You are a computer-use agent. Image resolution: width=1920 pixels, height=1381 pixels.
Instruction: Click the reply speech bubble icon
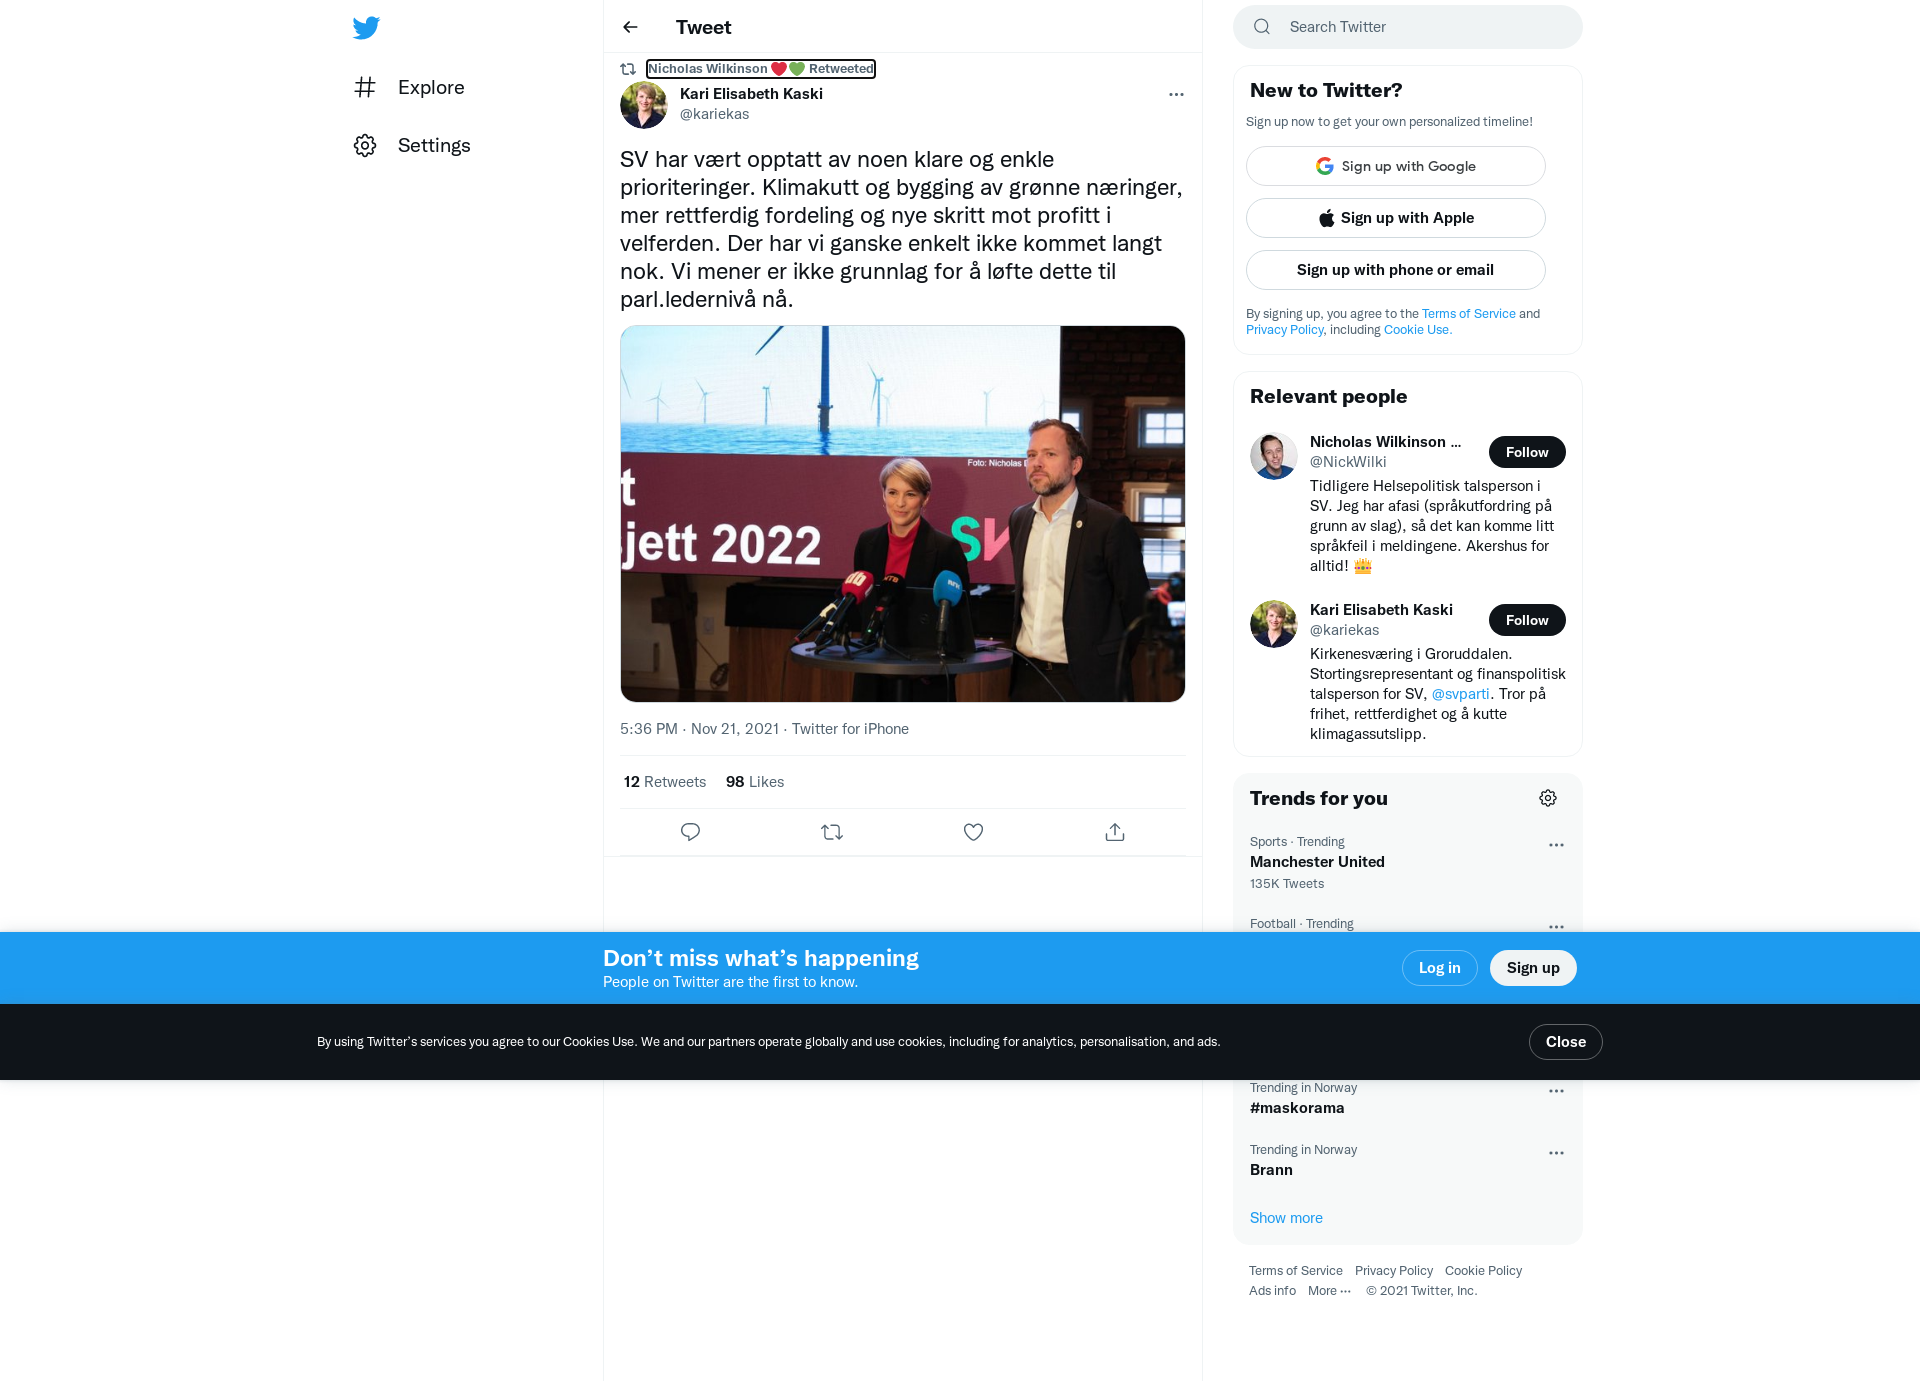tap(690, 832)
